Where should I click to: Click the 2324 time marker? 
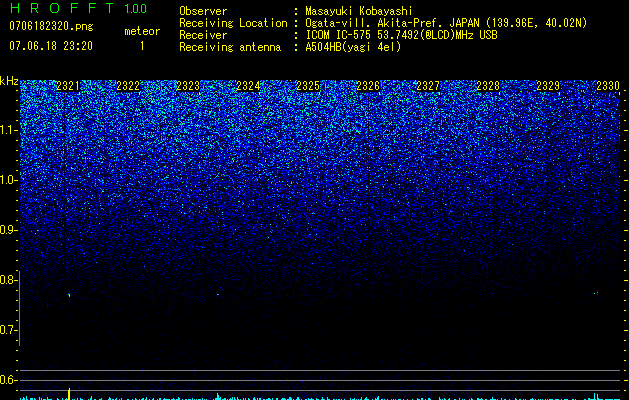[x=248, y=86]
